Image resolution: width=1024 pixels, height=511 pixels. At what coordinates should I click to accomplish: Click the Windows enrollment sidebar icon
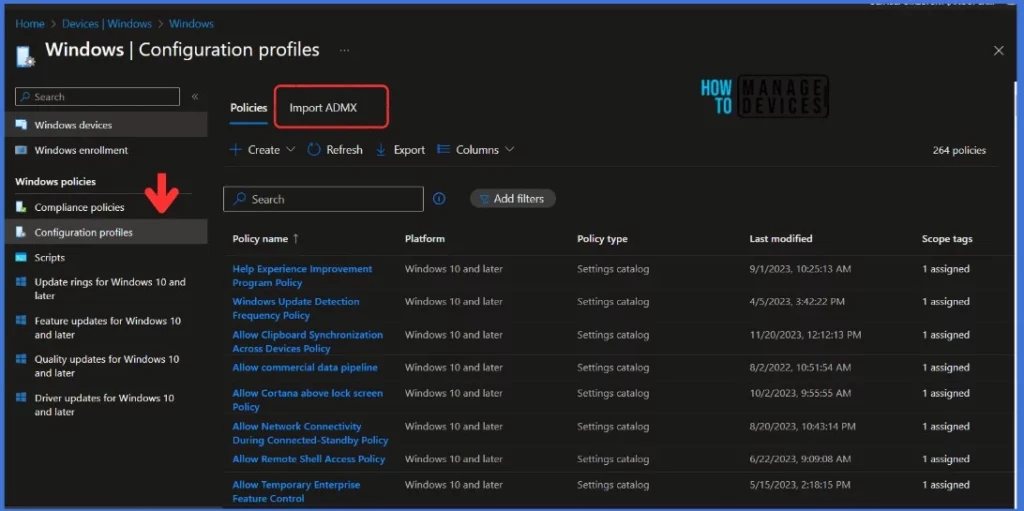21,150
